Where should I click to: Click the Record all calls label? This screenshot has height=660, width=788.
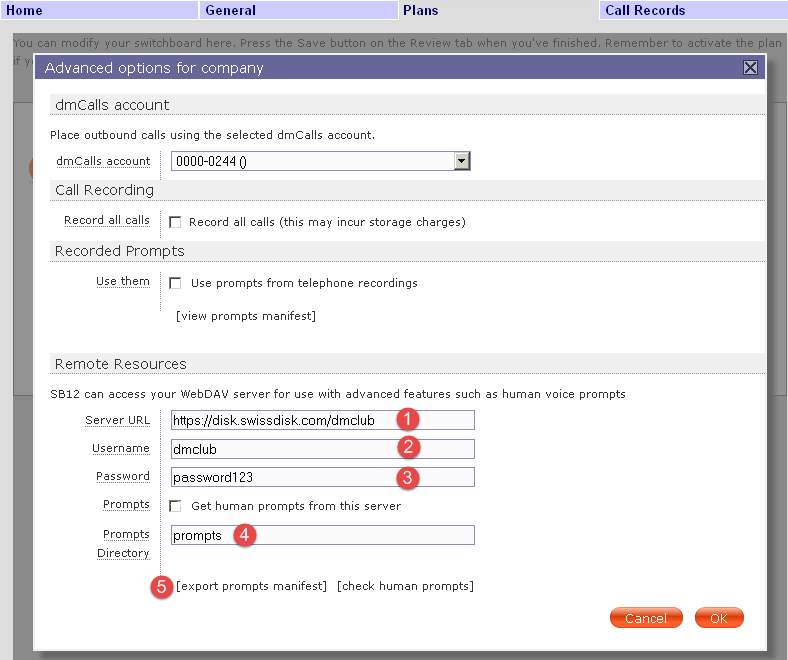click(107, 220)
